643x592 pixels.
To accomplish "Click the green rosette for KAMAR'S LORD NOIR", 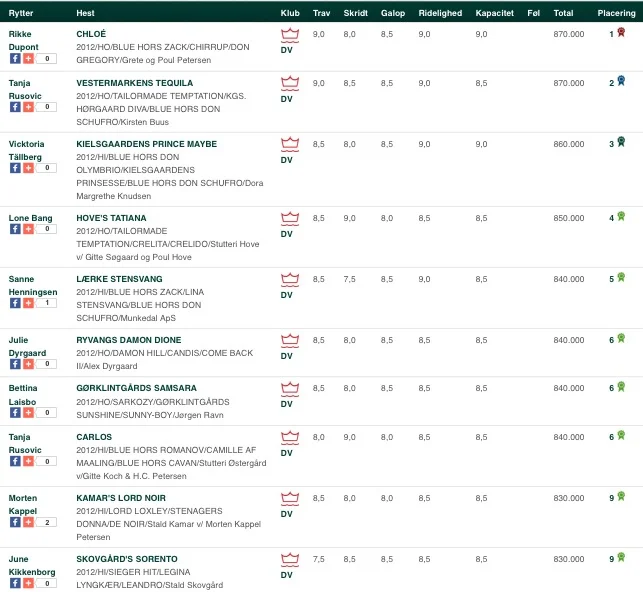I will 621,496.
